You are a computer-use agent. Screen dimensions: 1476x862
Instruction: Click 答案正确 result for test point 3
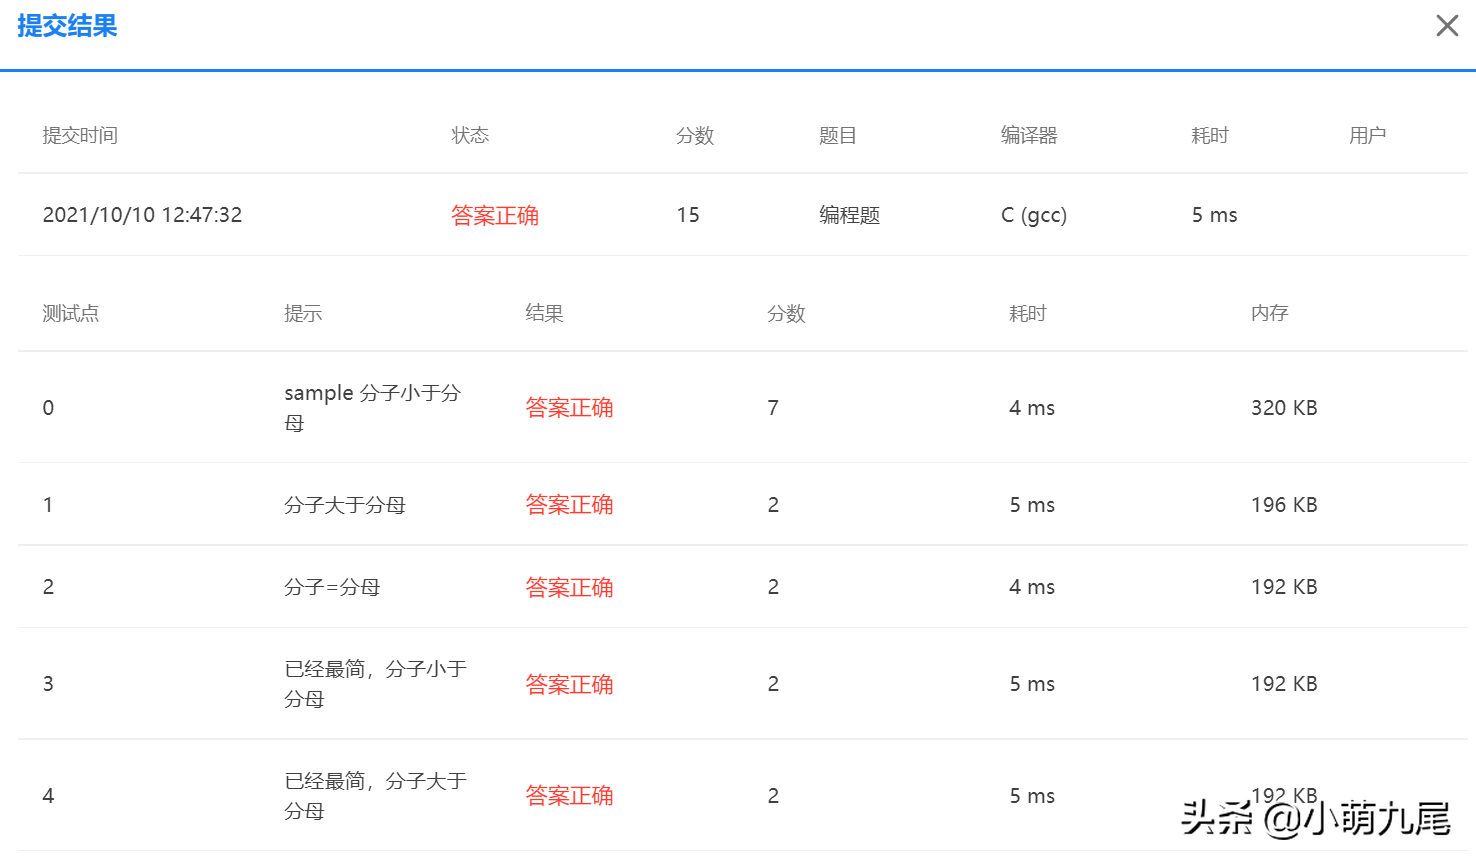(x=569, y=684)
